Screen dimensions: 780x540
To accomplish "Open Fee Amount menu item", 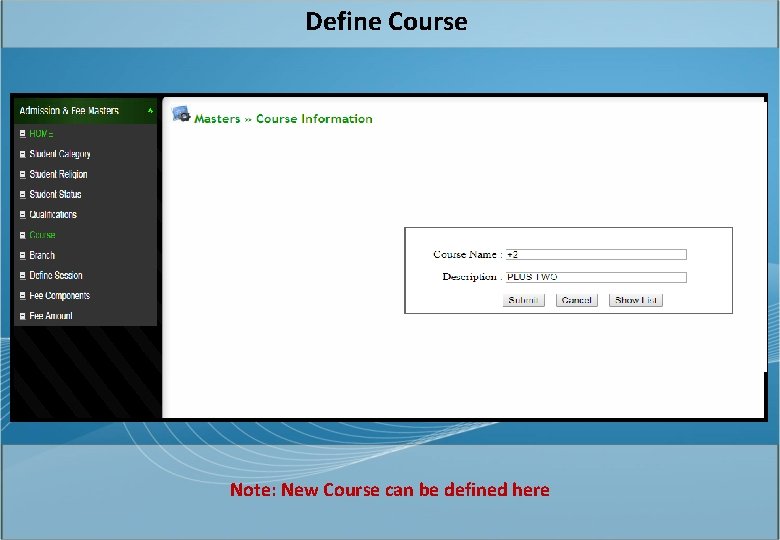I will [x=51, y=316].
